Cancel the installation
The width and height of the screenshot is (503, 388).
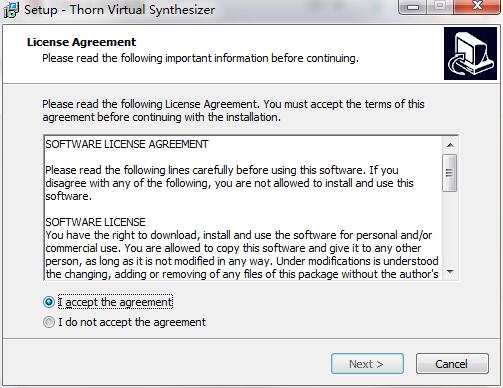[x=452, y=364]
